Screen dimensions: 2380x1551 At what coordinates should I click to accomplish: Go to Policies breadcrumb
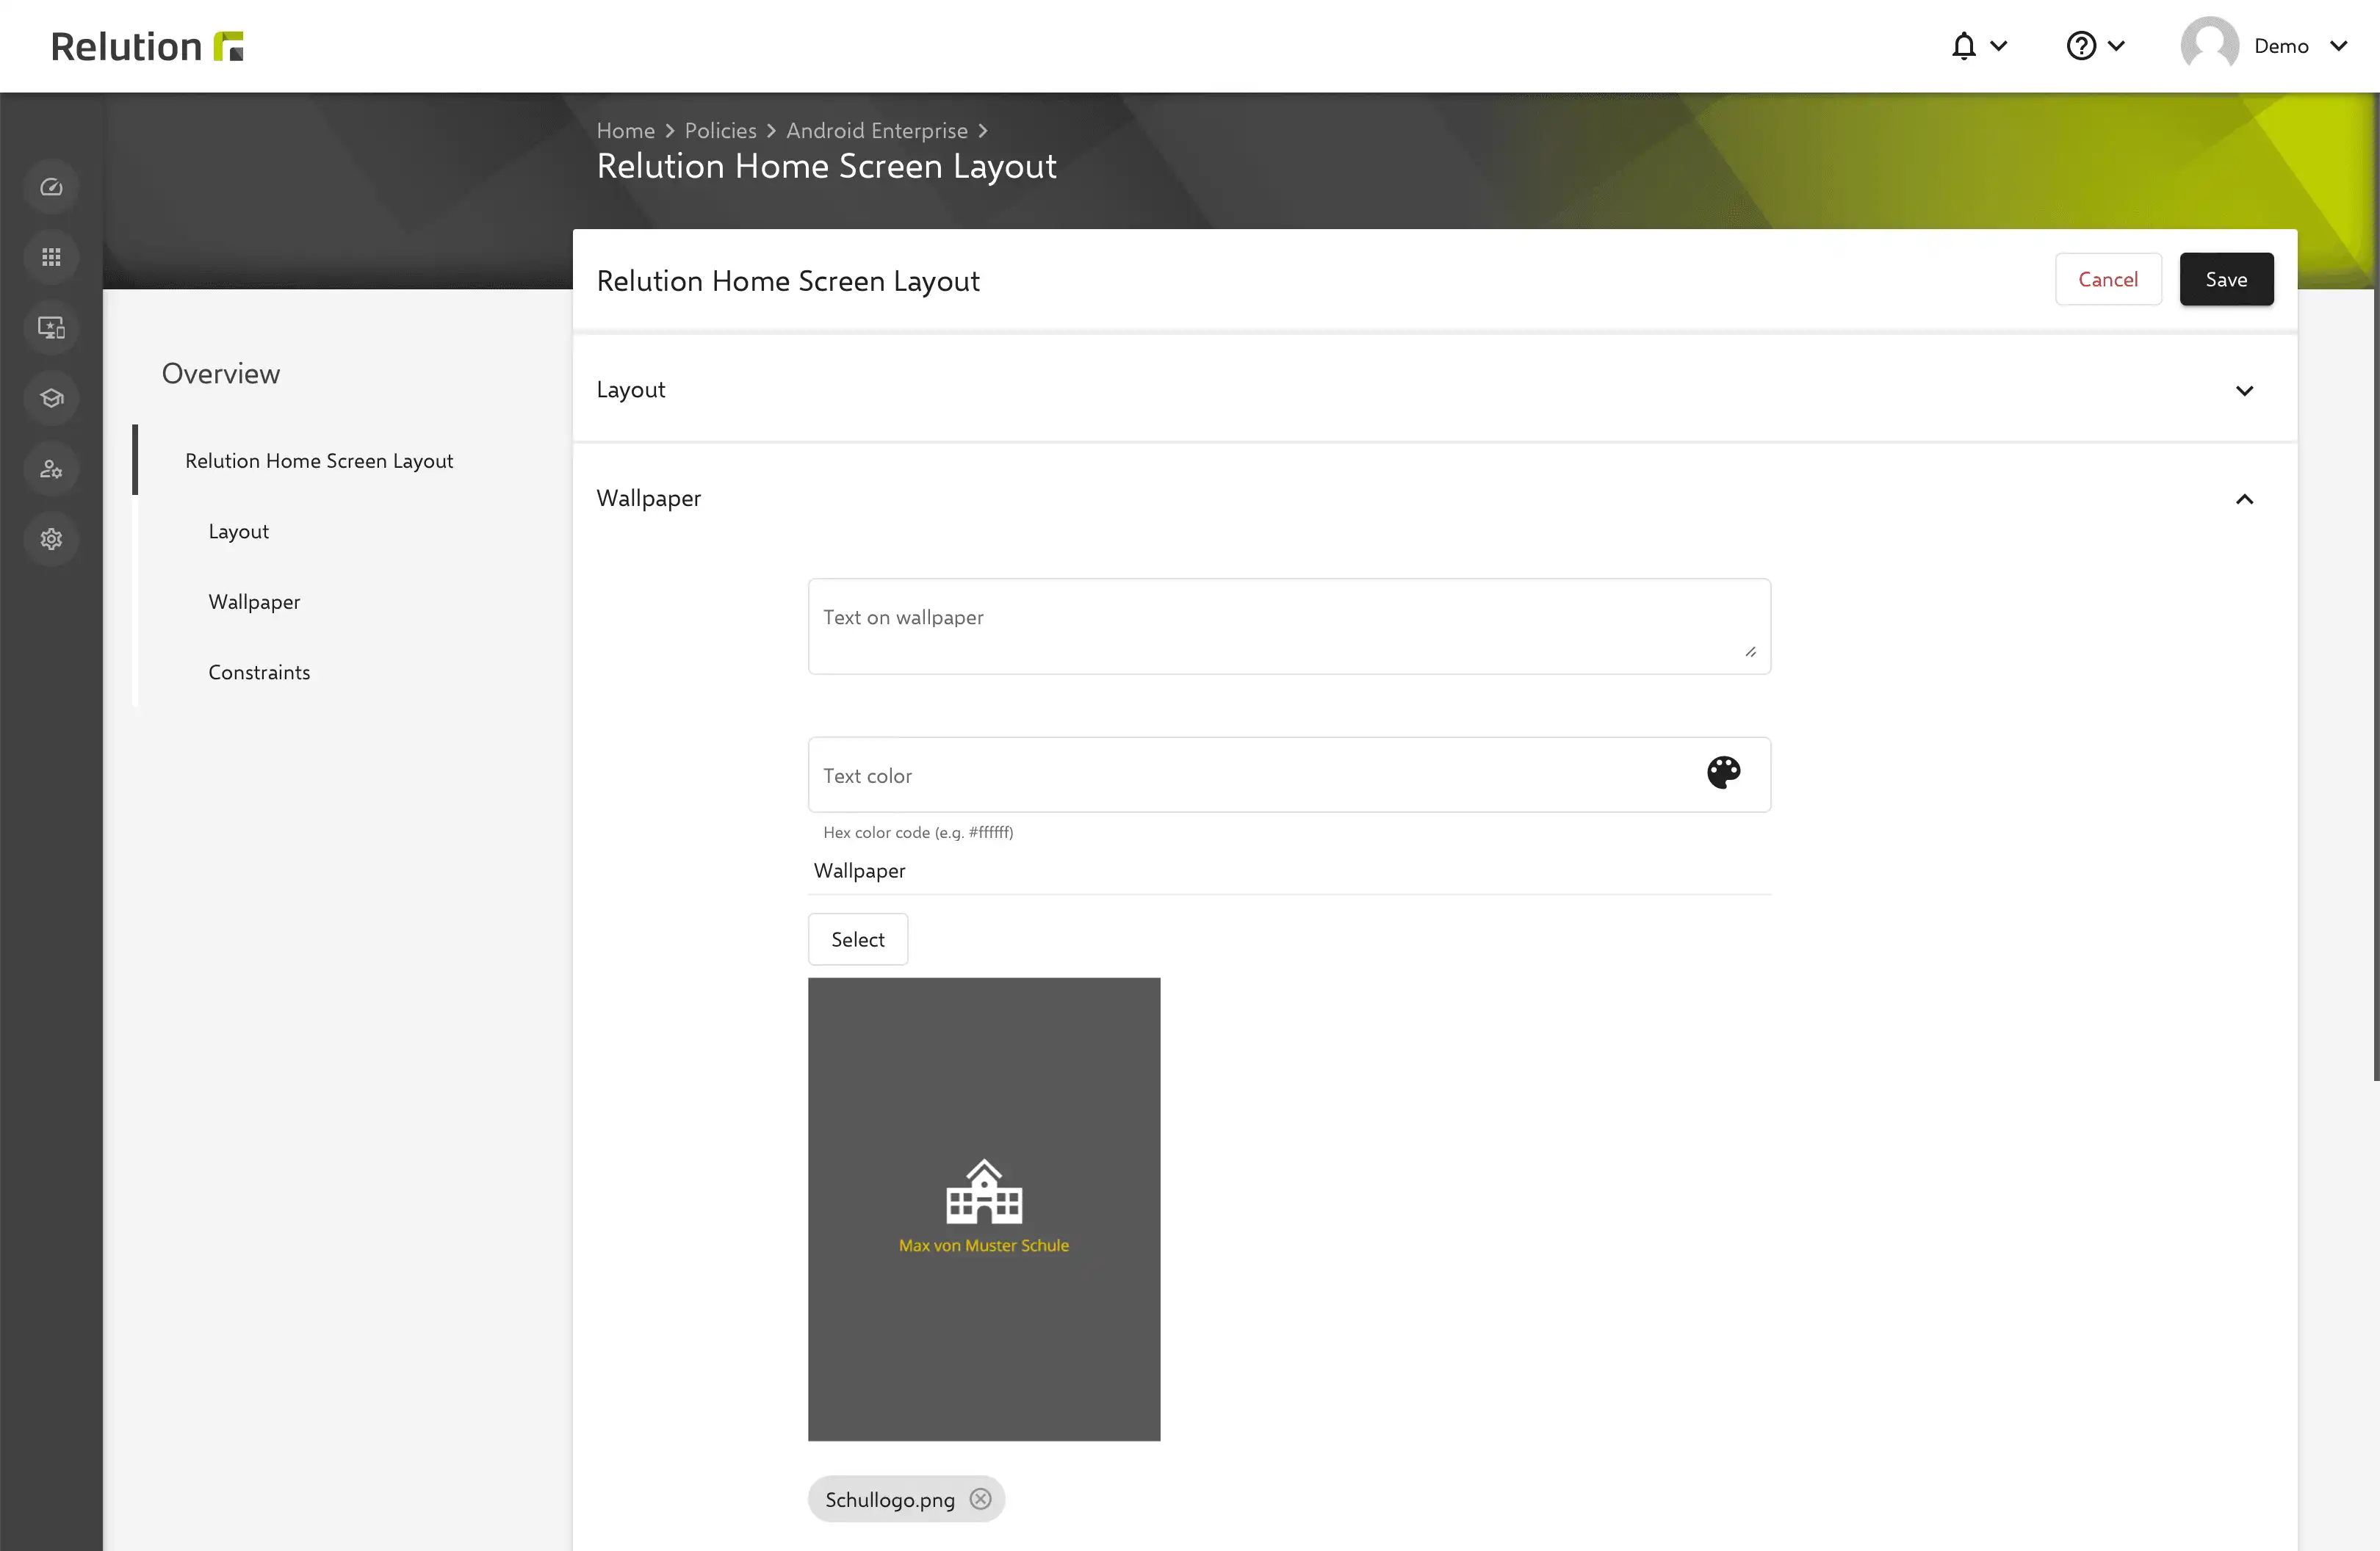[x=720, y=130]
